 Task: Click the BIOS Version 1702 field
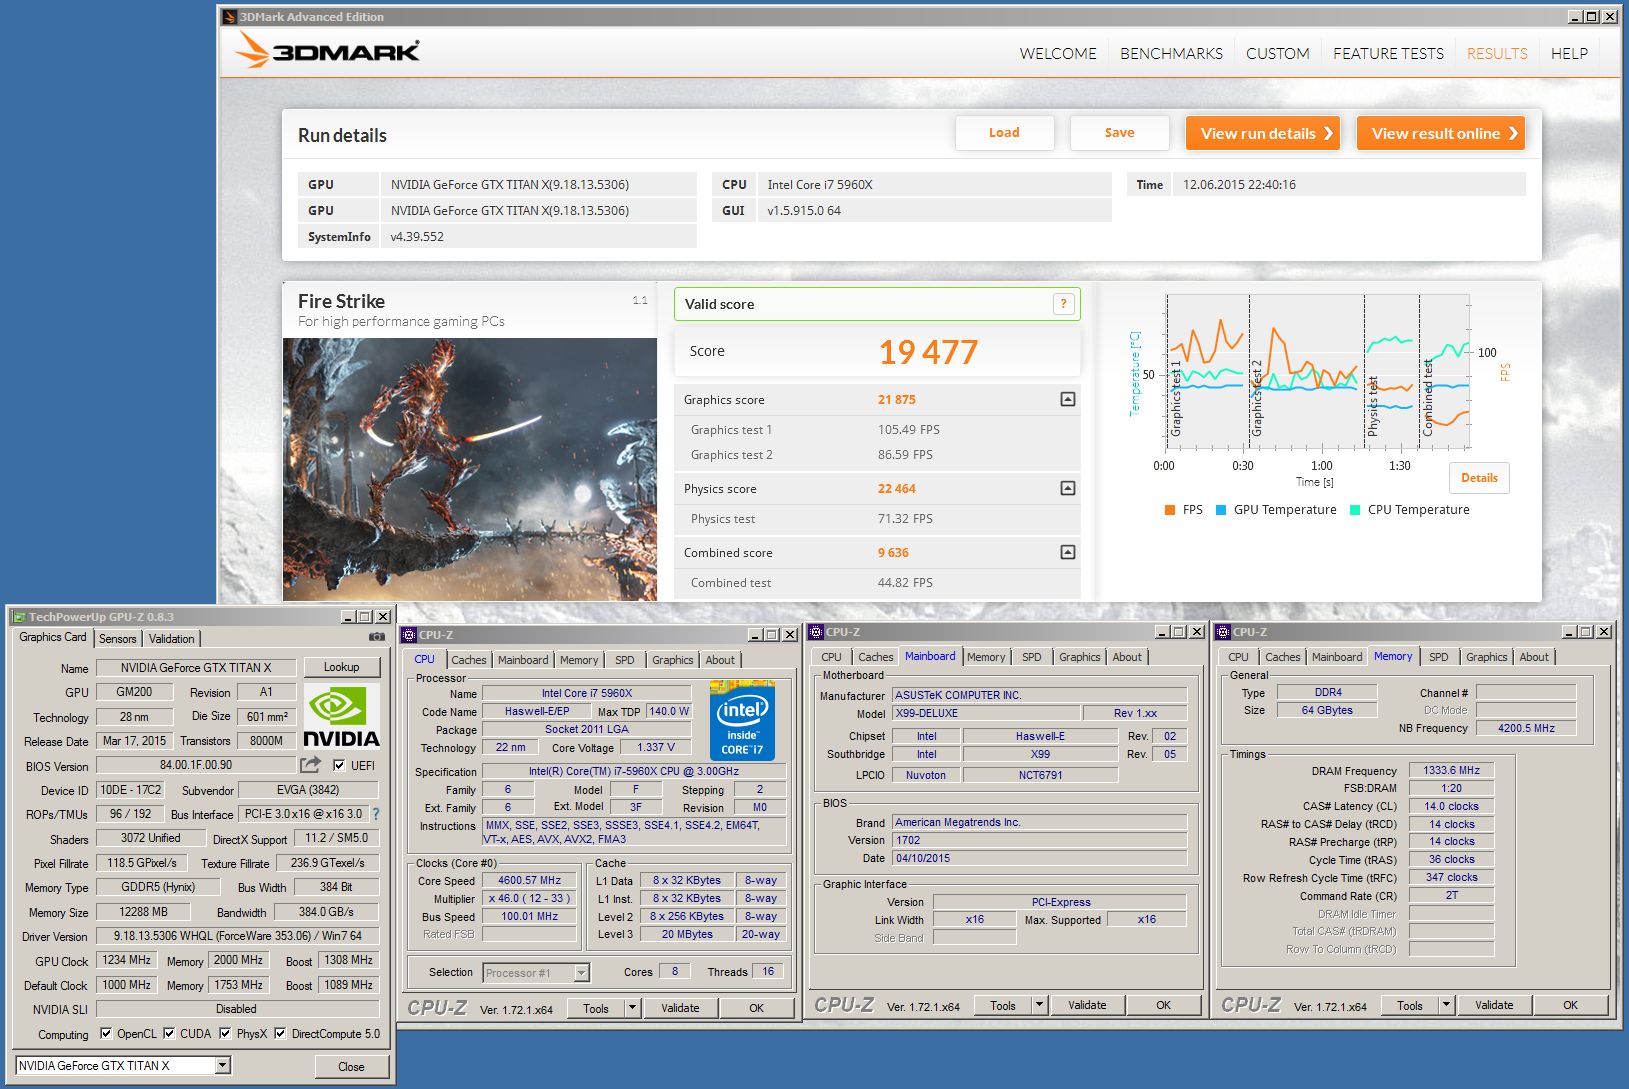pyautogui.click(x=1040, y=840)
